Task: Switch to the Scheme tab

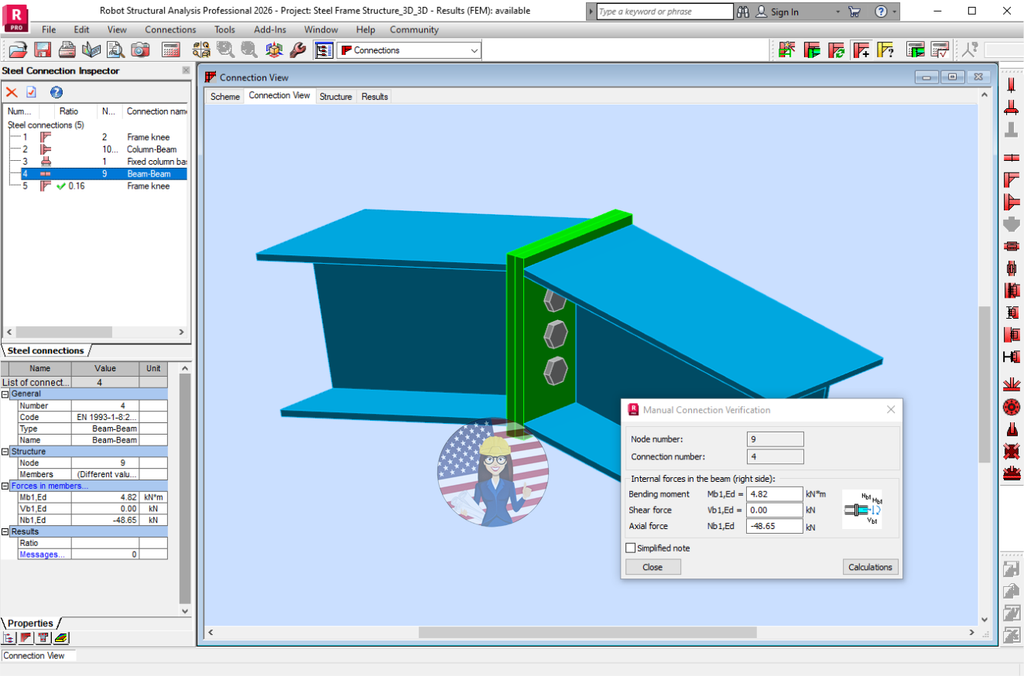Action: tap(224, 96)
